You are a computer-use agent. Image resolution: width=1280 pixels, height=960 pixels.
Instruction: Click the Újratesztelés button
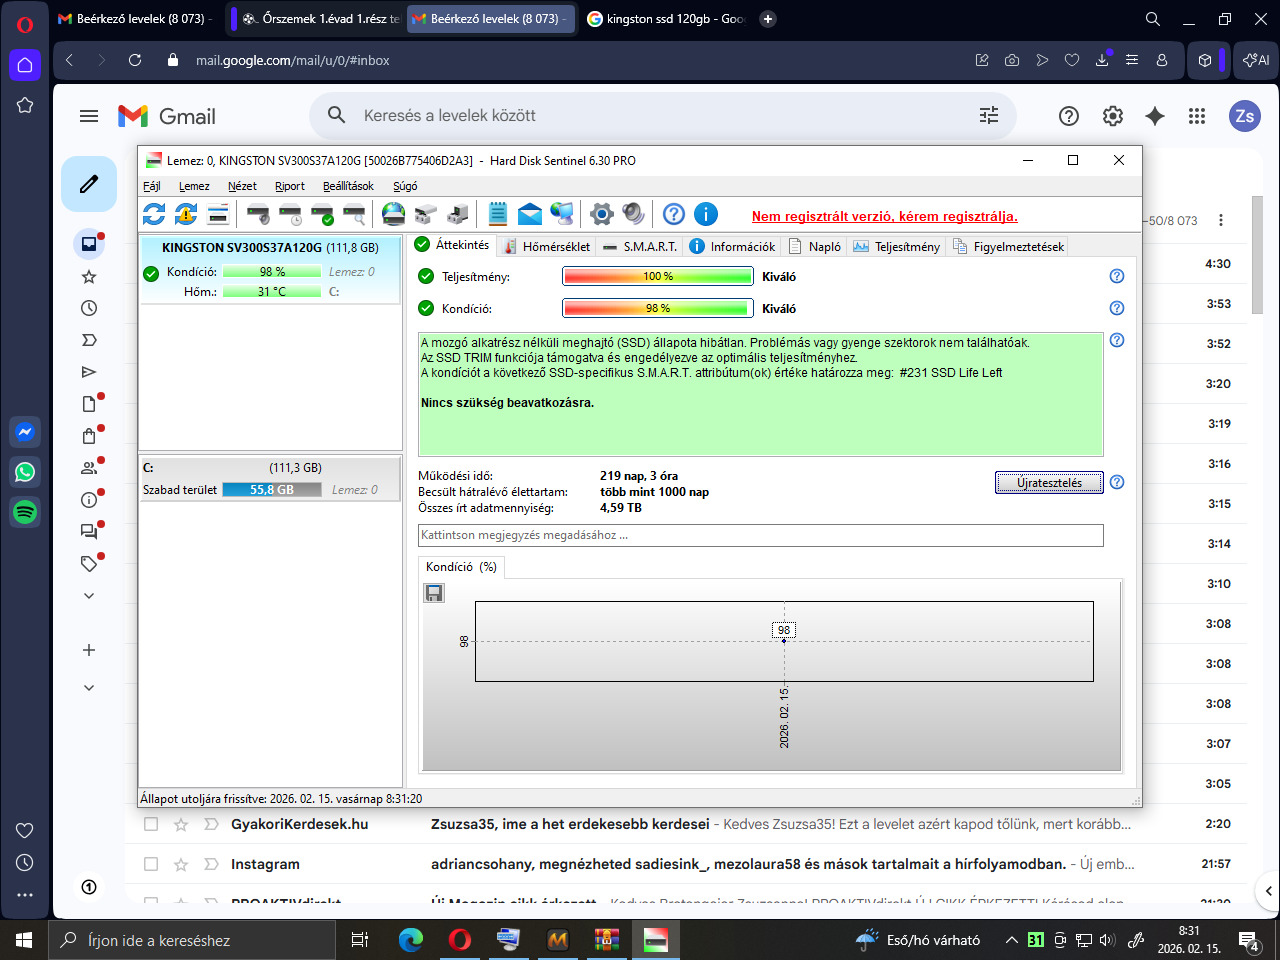pos(1049,483)
